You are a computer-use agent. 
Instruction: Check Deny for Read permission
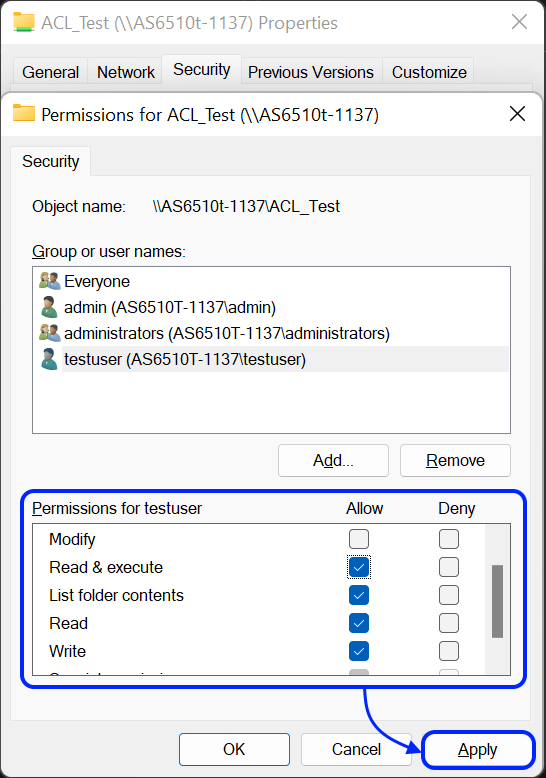click(449, 623)
